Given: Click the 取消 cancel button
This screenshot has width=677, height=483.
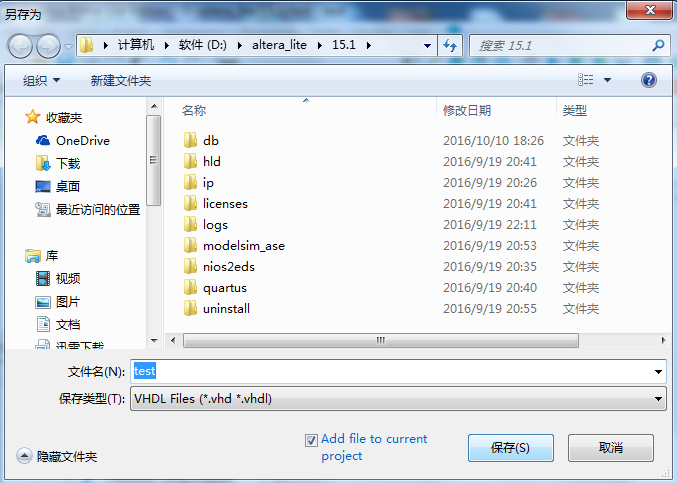Looking at the screenshot, I should [611, 448].
